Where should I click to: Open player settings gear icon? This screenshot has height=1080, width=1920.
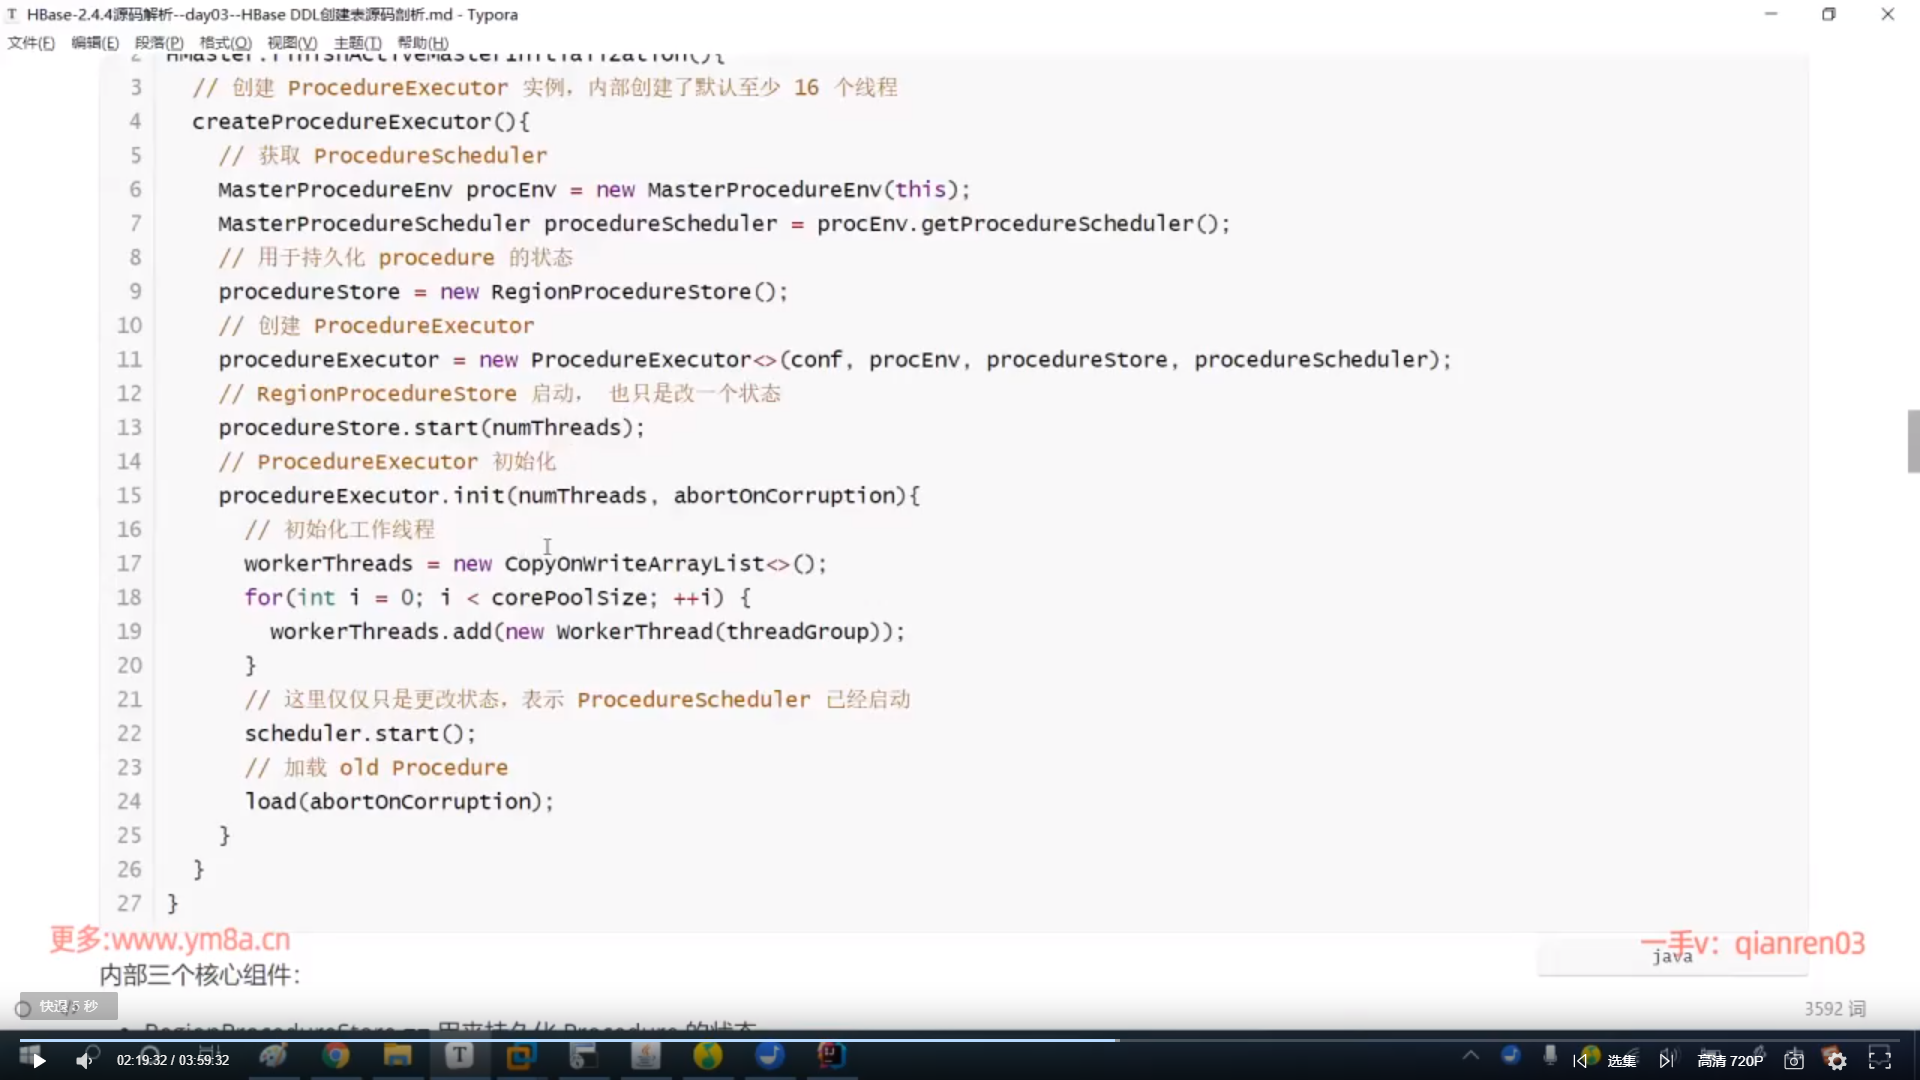tap(1837, 1060)
